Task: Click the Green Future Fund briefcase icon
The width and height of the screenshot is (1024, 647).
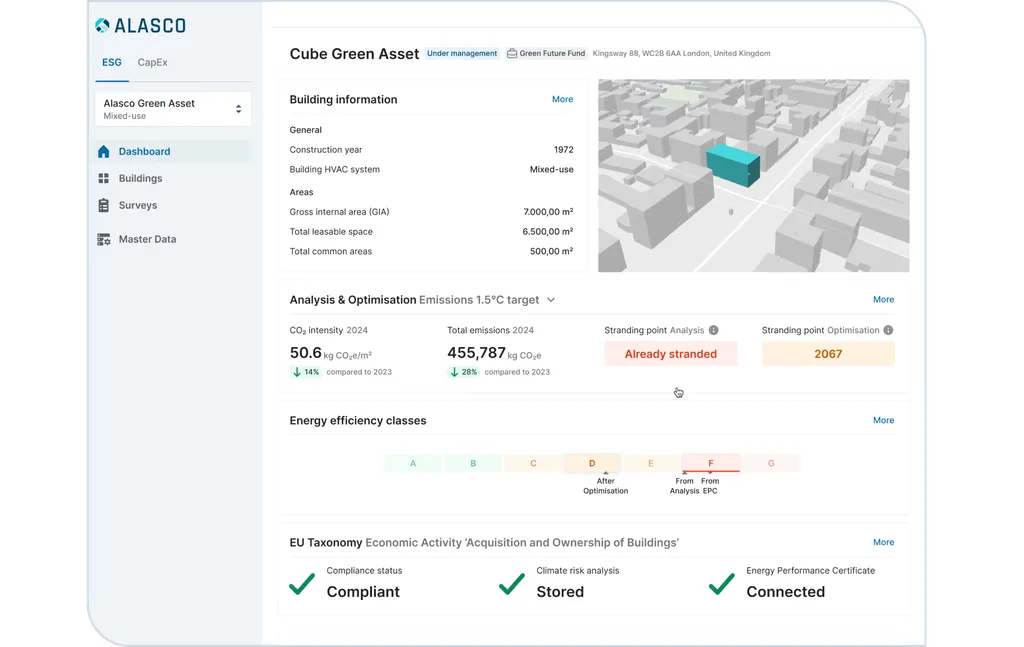Action: 512,54
